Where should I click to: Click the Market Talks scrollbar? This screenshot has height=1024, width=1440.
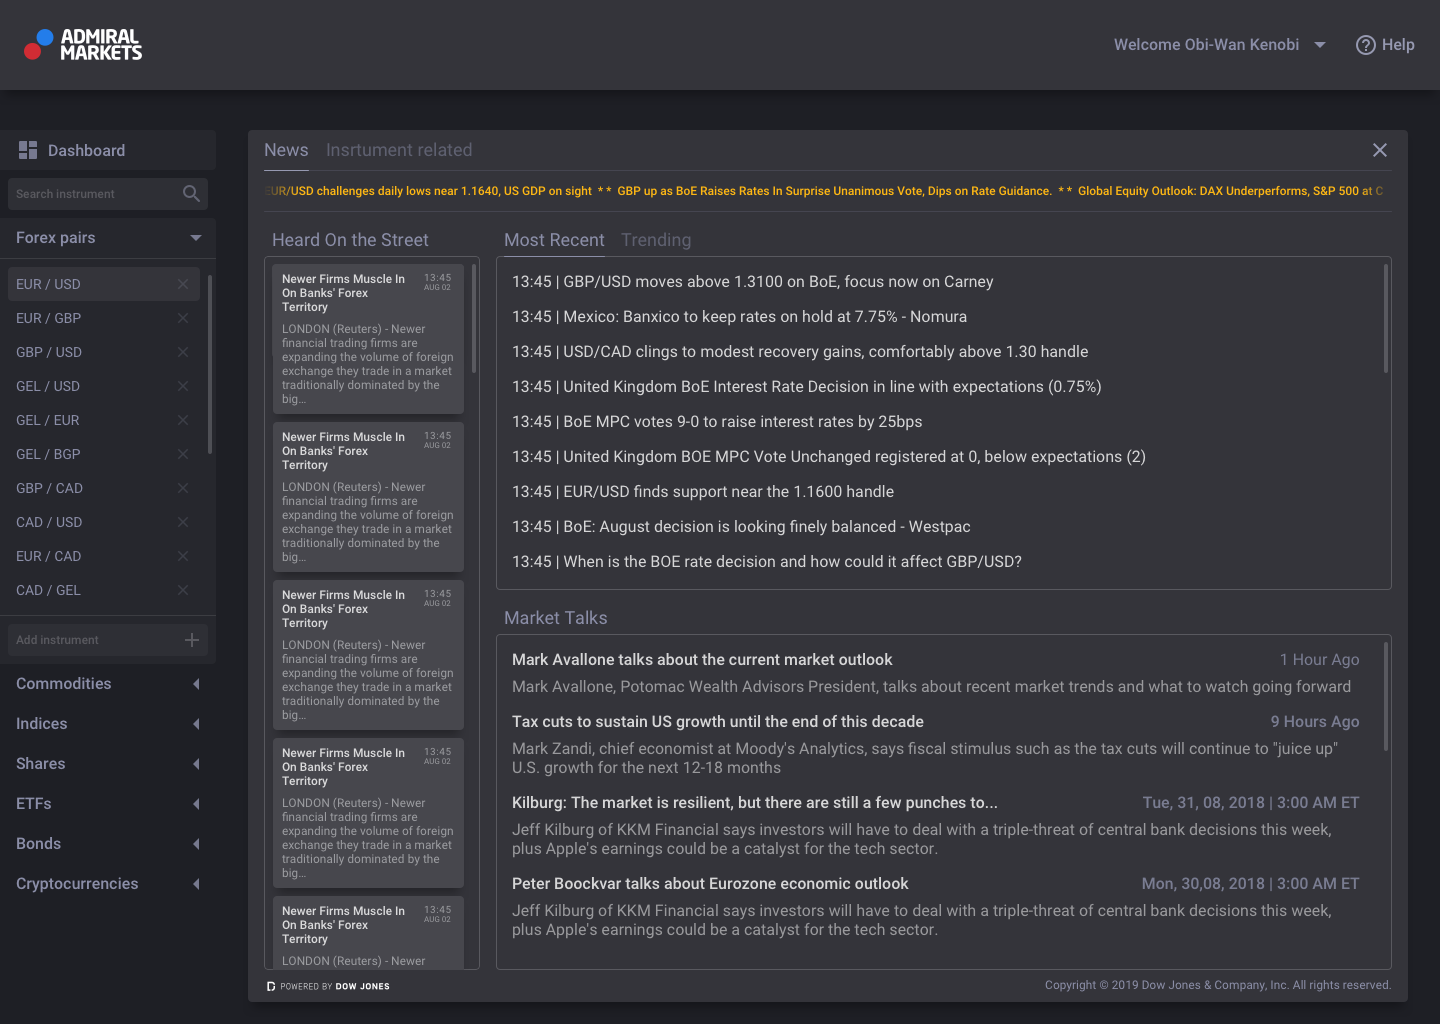(1386, 696)
